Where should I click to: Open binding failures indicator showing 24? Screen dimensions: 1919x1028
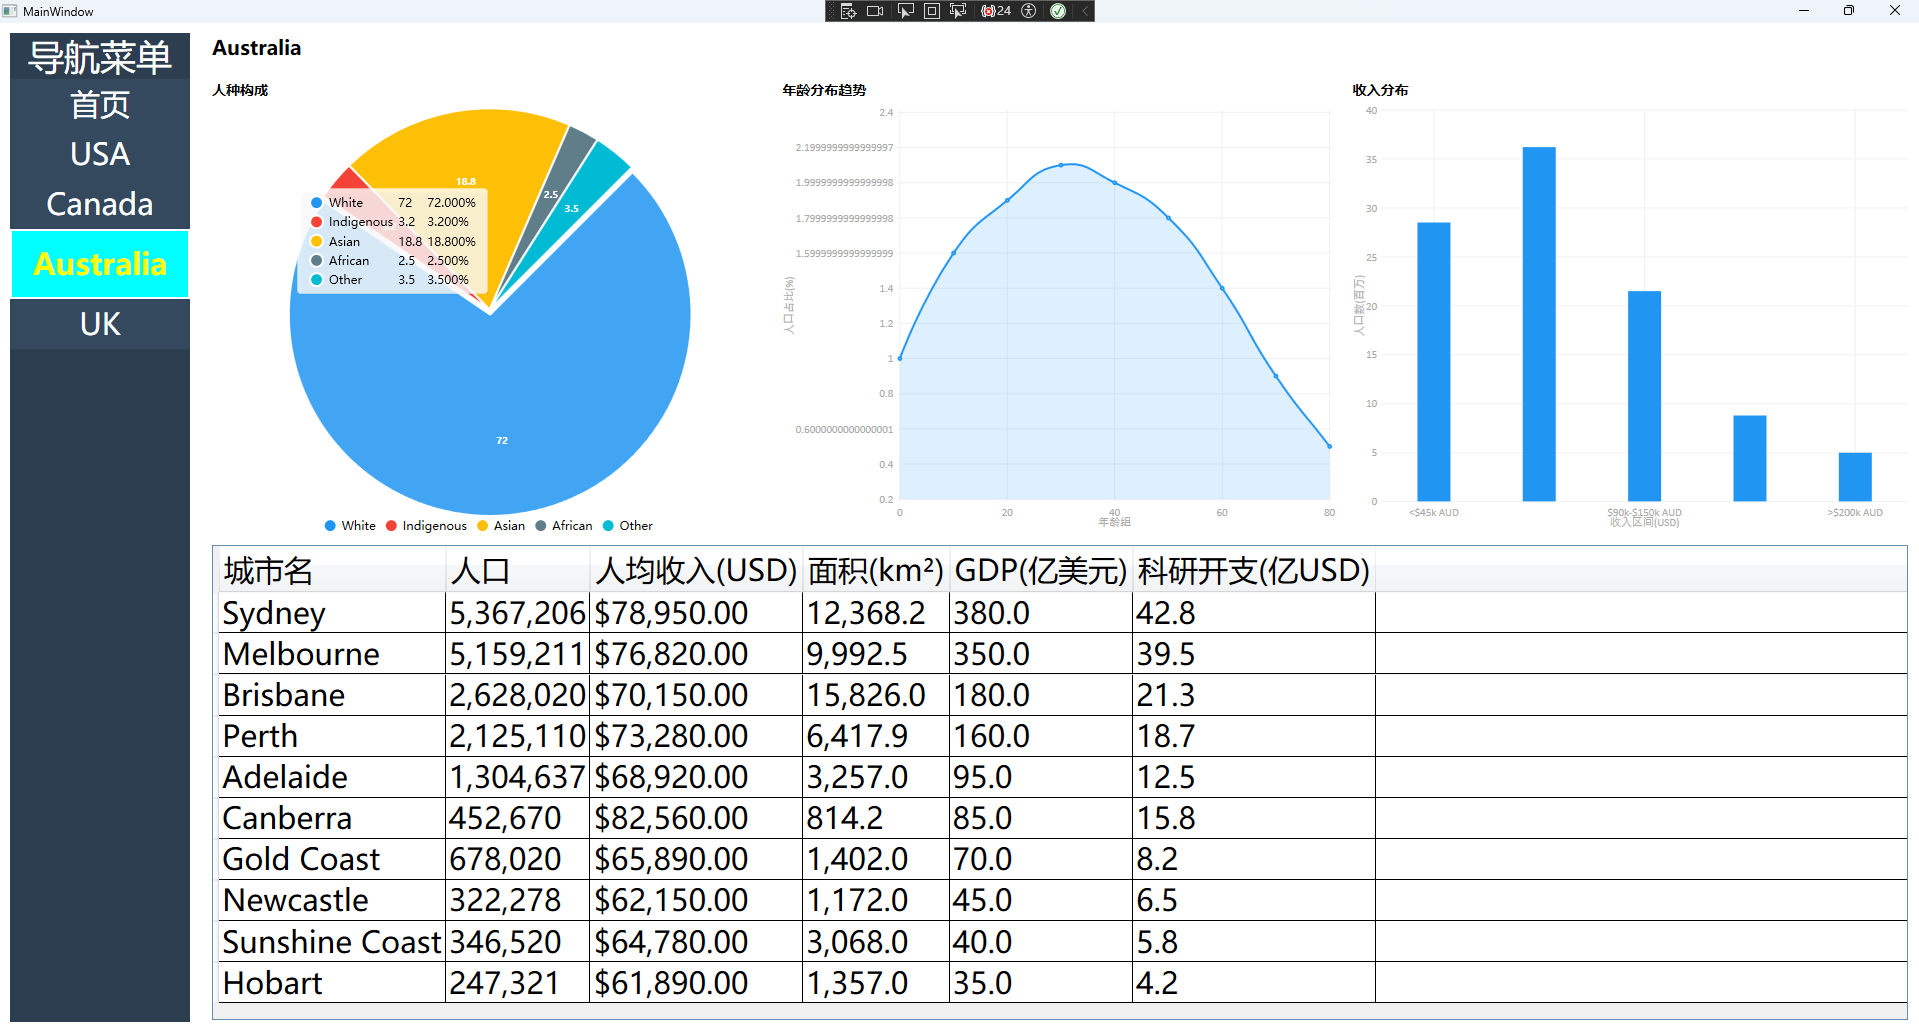pyautogui.click(x=996, y=11)
